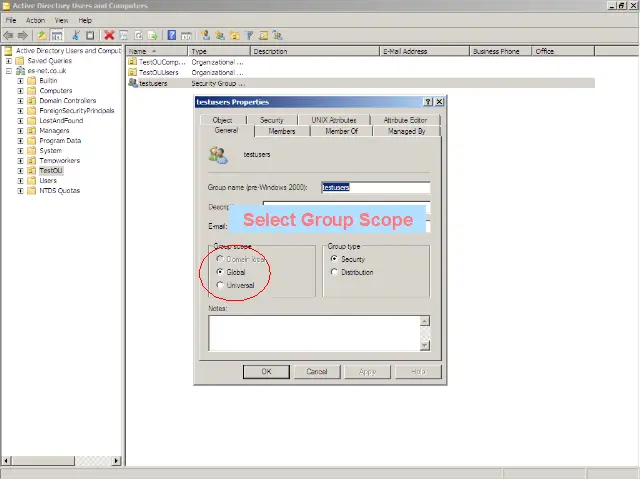Click the TestOUComp... folder icon in list
The width and height of the screenshot is (640, 480).
tap(132, 62)
